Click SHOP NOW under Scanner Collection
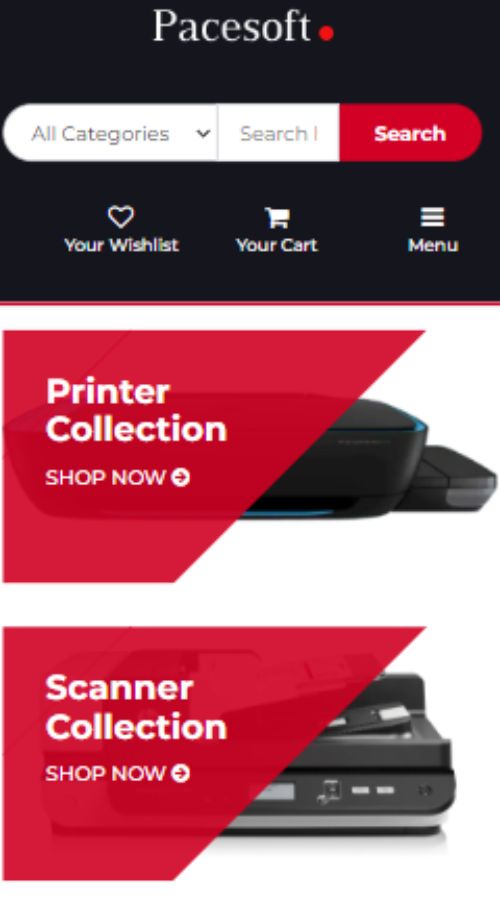The image size is (500, 900). 105,773
